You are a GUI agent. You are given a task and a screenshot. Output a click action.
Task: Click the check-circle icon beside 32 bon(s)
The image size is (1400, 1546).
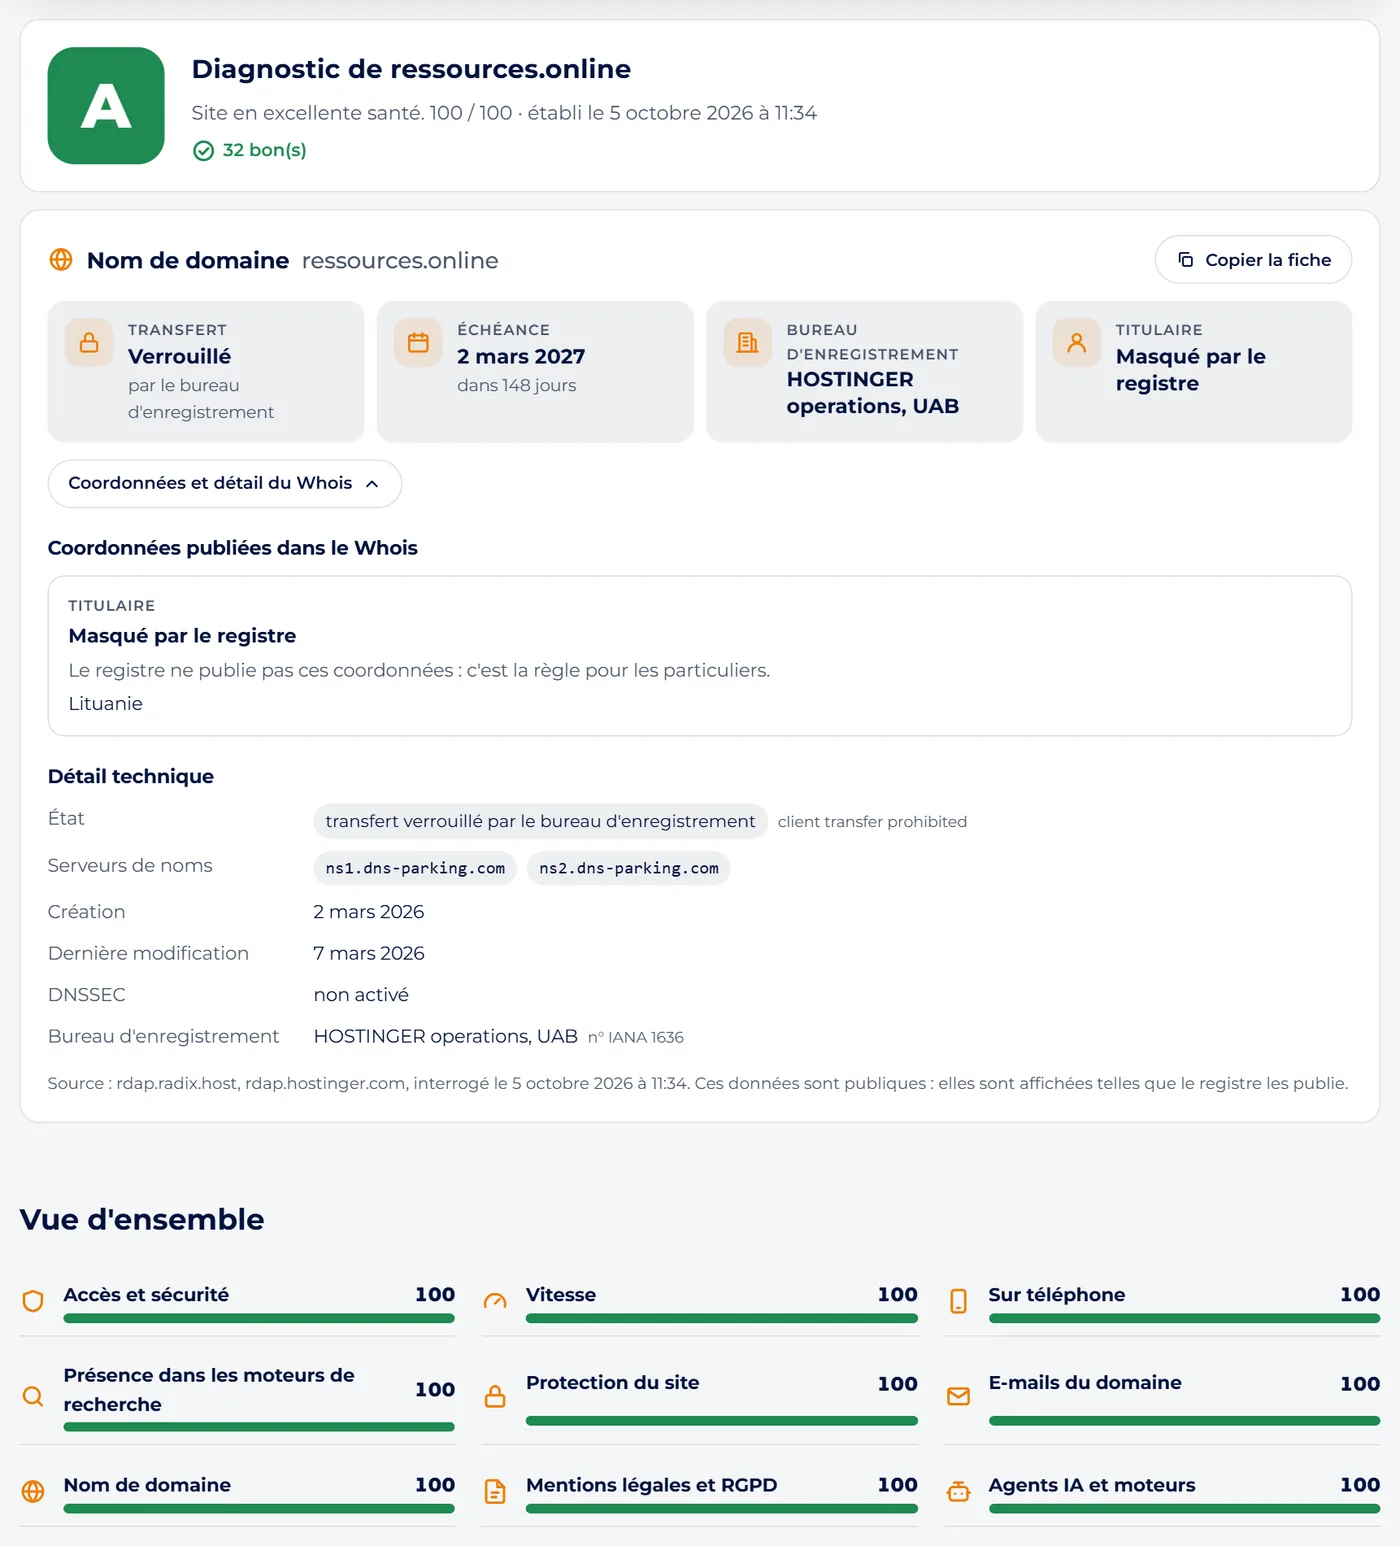click(x=204, y=151)
